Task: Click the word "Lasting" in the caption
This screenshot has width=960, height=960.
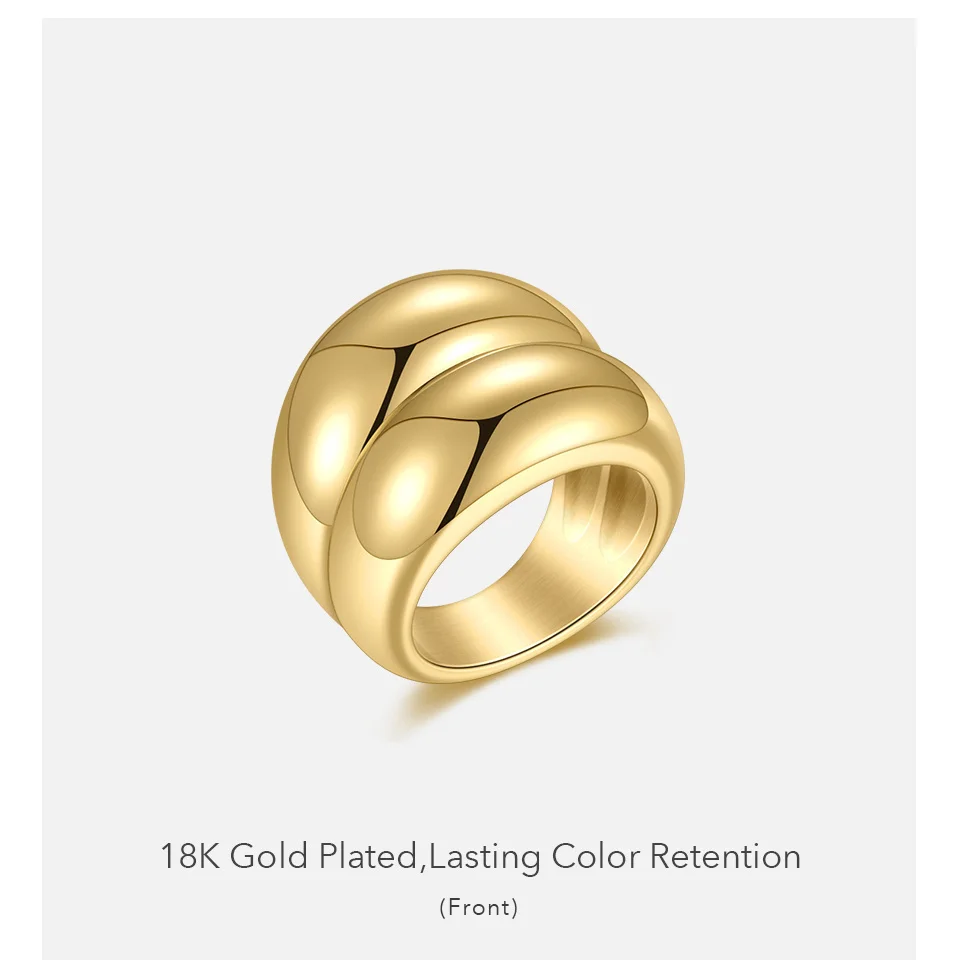Action: [484, 858]
